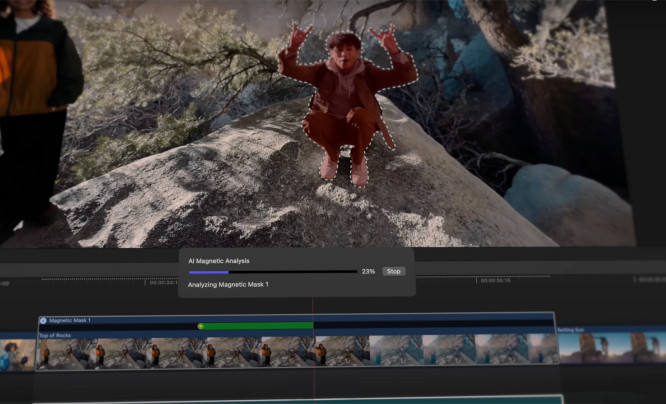Image resolution: width=666 pixels, height=404 pixels.
Task: Click the 'Analyzing Magnetic Mask 1' status text
Action: [228, 285]
